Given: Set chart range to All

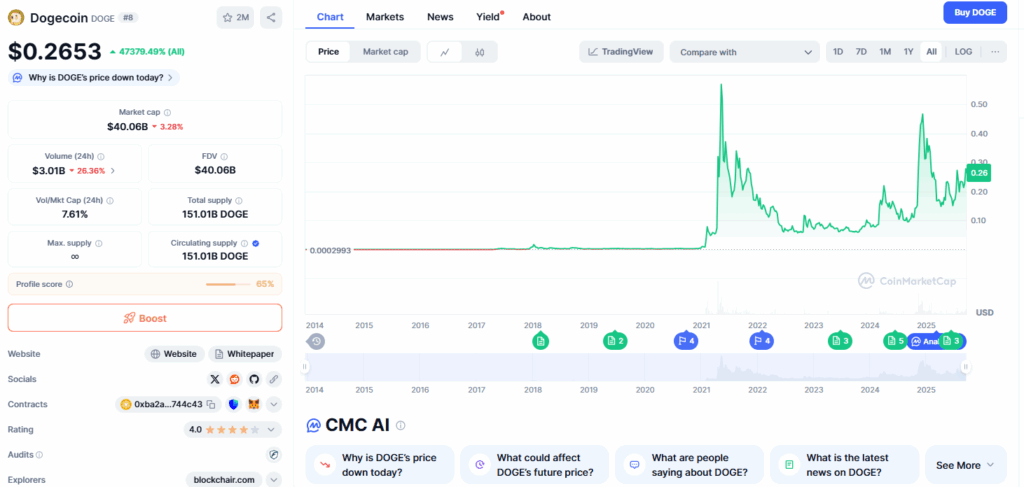Looking at the screenshot, I should coord(931,52).
